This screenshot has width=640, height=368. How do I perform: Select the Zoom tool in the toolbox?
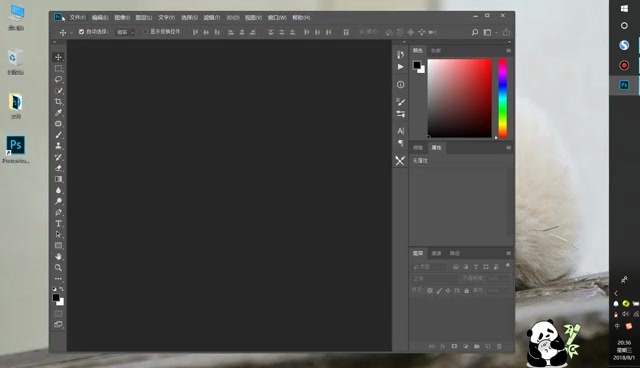[58, 268]
